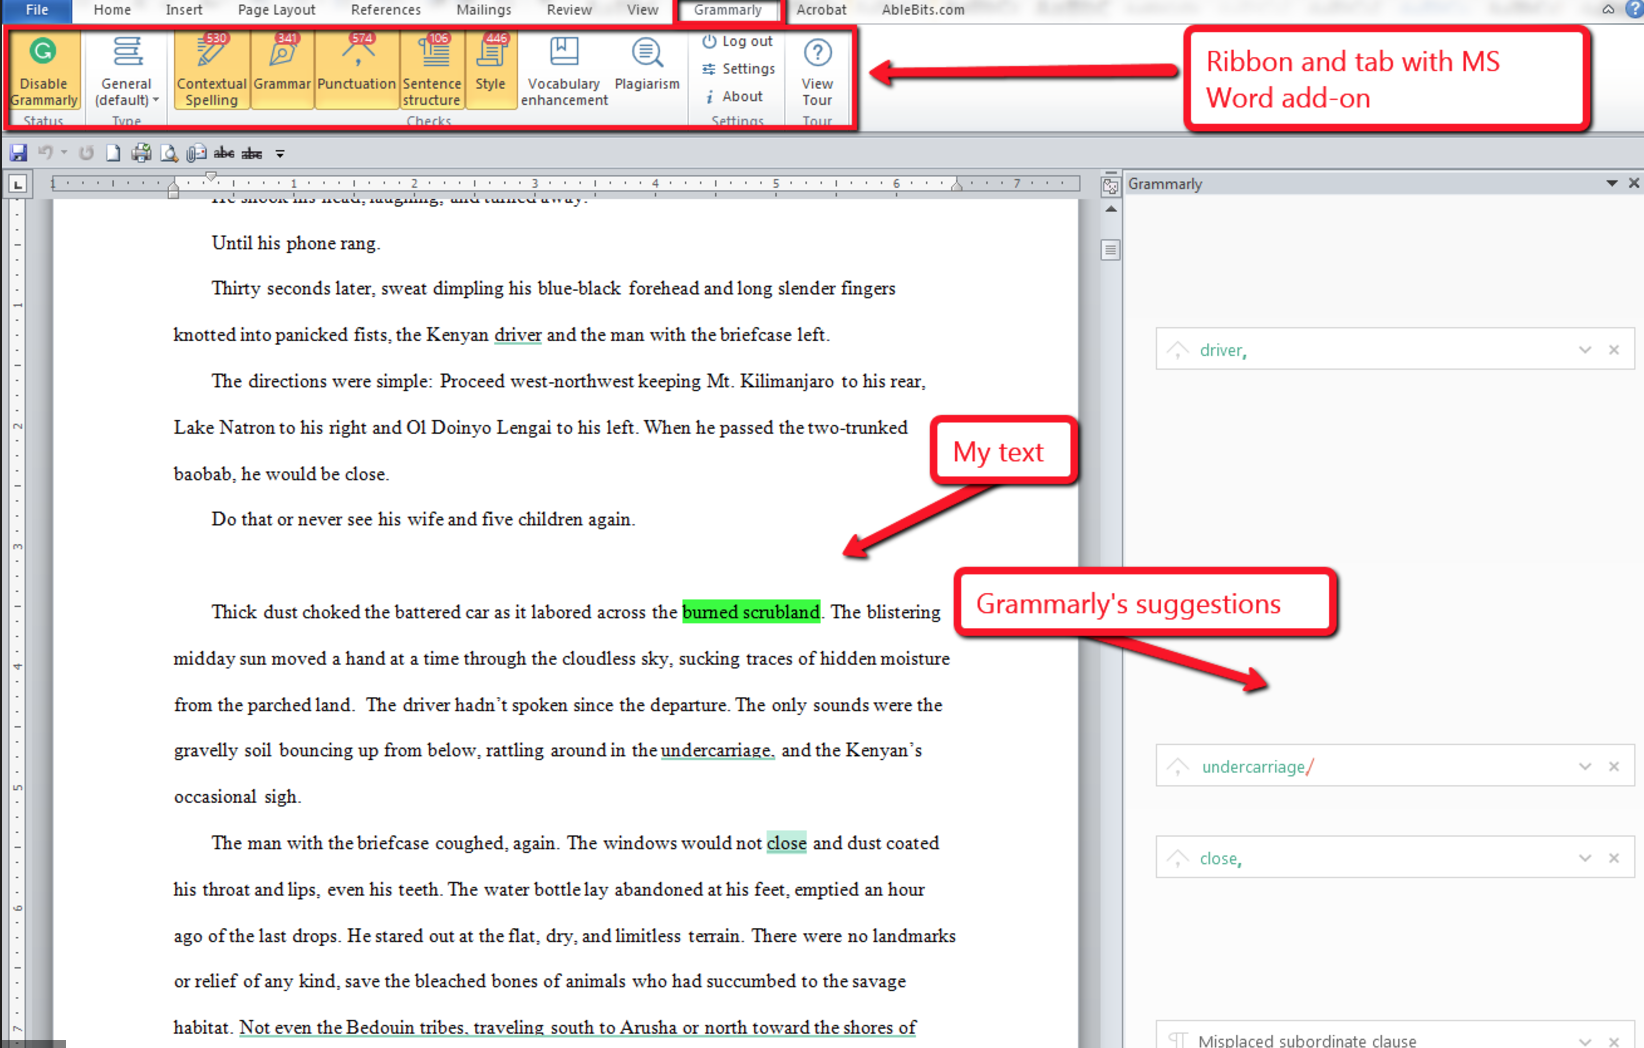Click the first strikethrough abc icon

pyautogui.click(x=224, y=153)
